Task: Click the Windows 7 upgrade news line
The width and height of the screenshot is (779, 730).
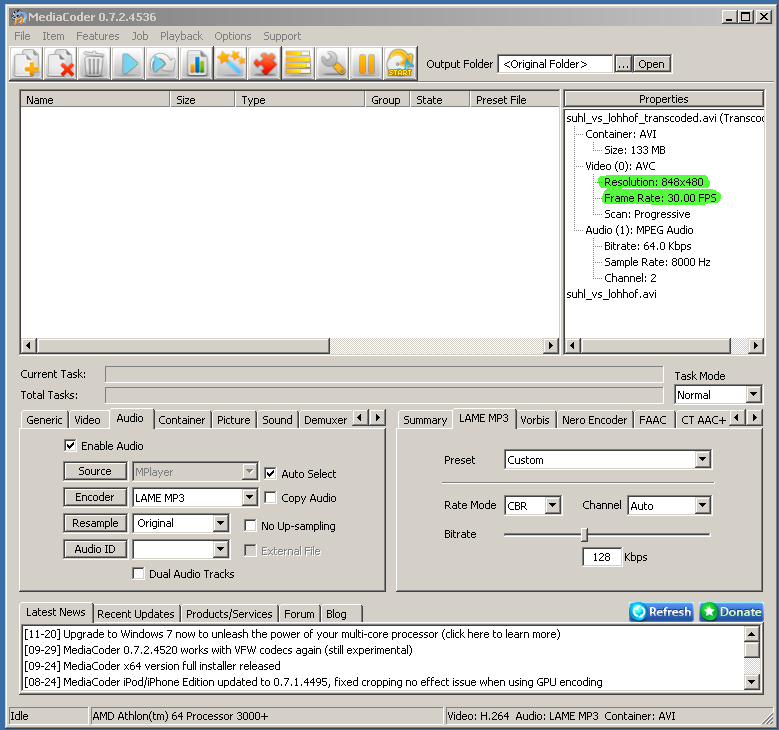Action: 292,634
